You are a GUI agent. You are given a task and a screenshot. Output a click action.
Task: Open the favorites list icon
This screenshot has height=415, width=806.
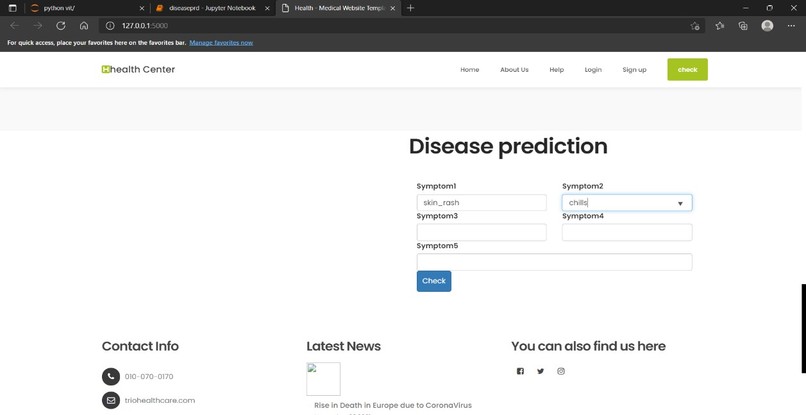tap(720, 26)
